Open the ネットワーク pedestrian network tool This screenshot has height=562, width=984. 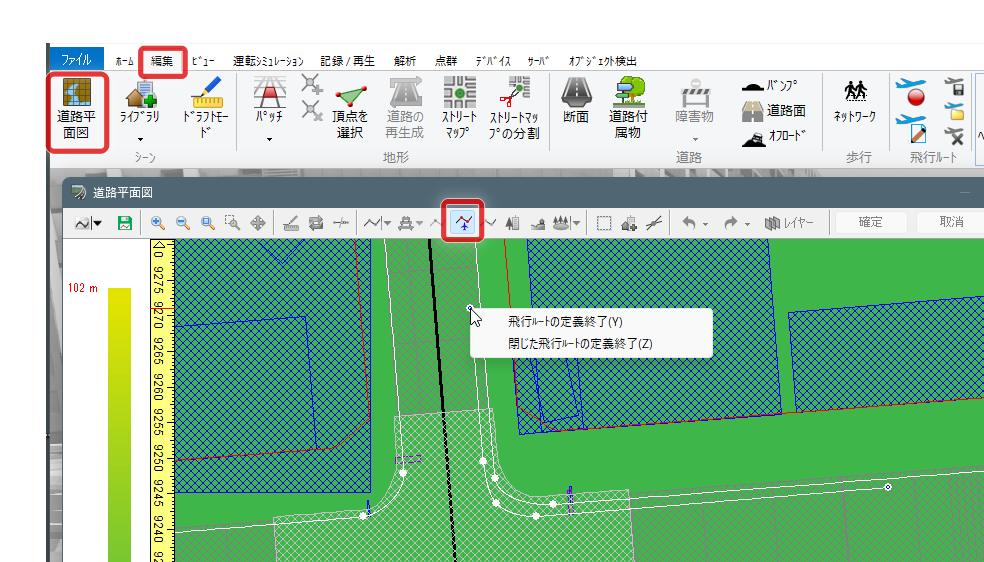tap(855, 100)
